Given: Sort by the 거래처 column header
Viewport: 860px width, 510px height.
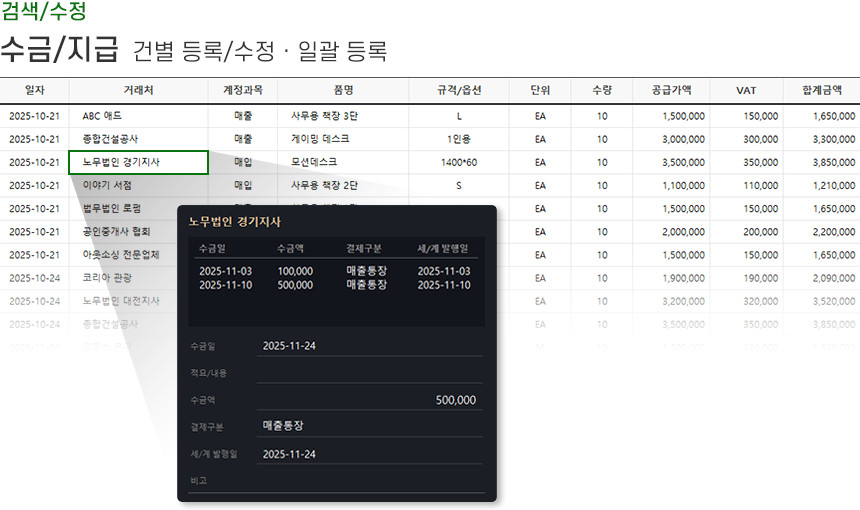Looking at the screenshot, I should pyautogui.click(x=138, y=90).
